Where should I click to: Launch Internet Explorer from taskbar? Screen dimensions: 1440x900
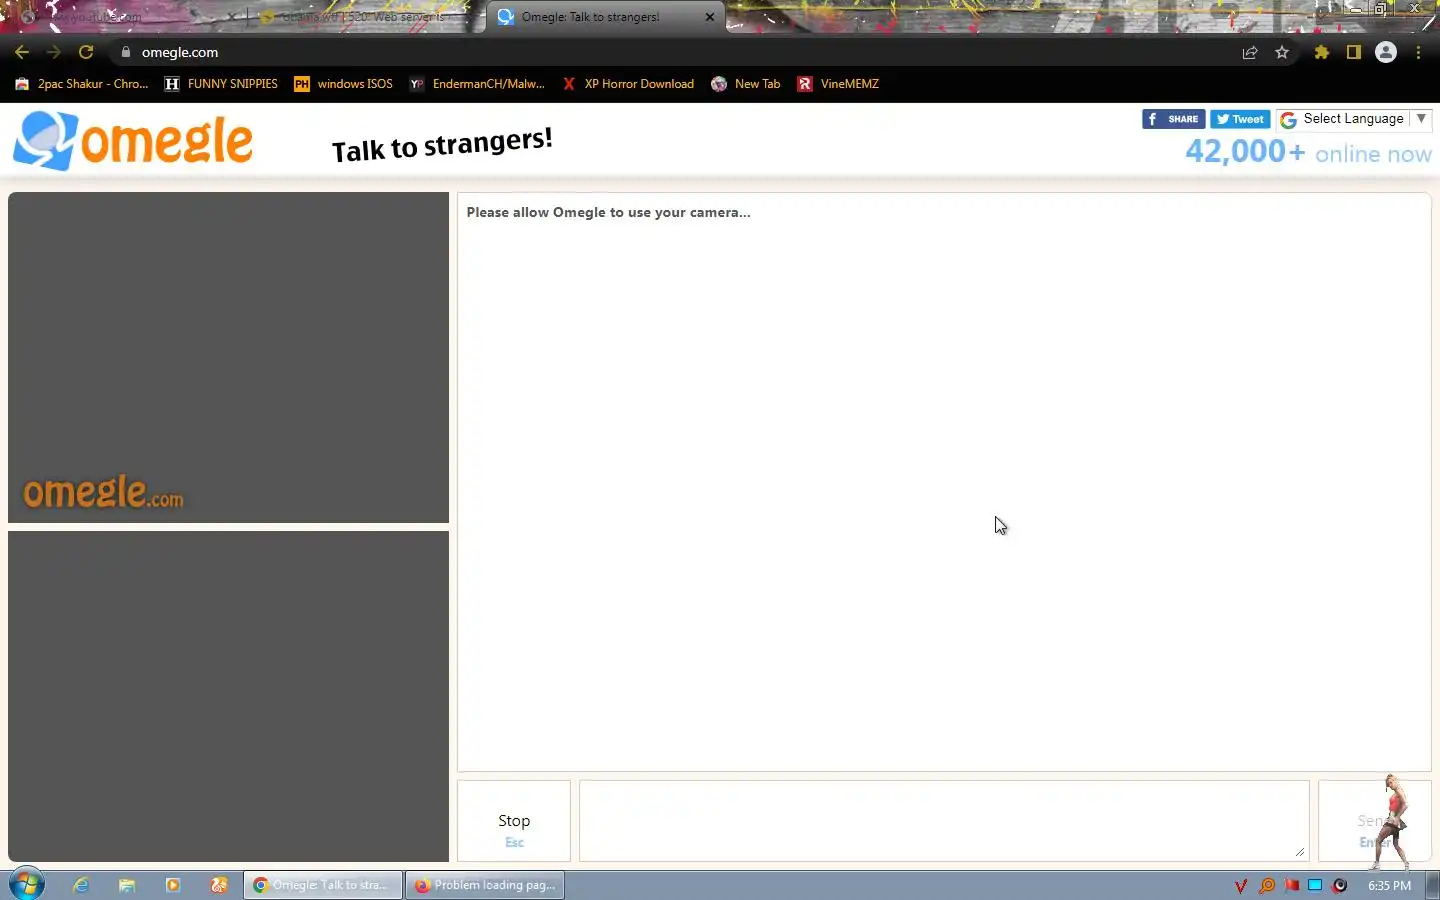point(81,885)
